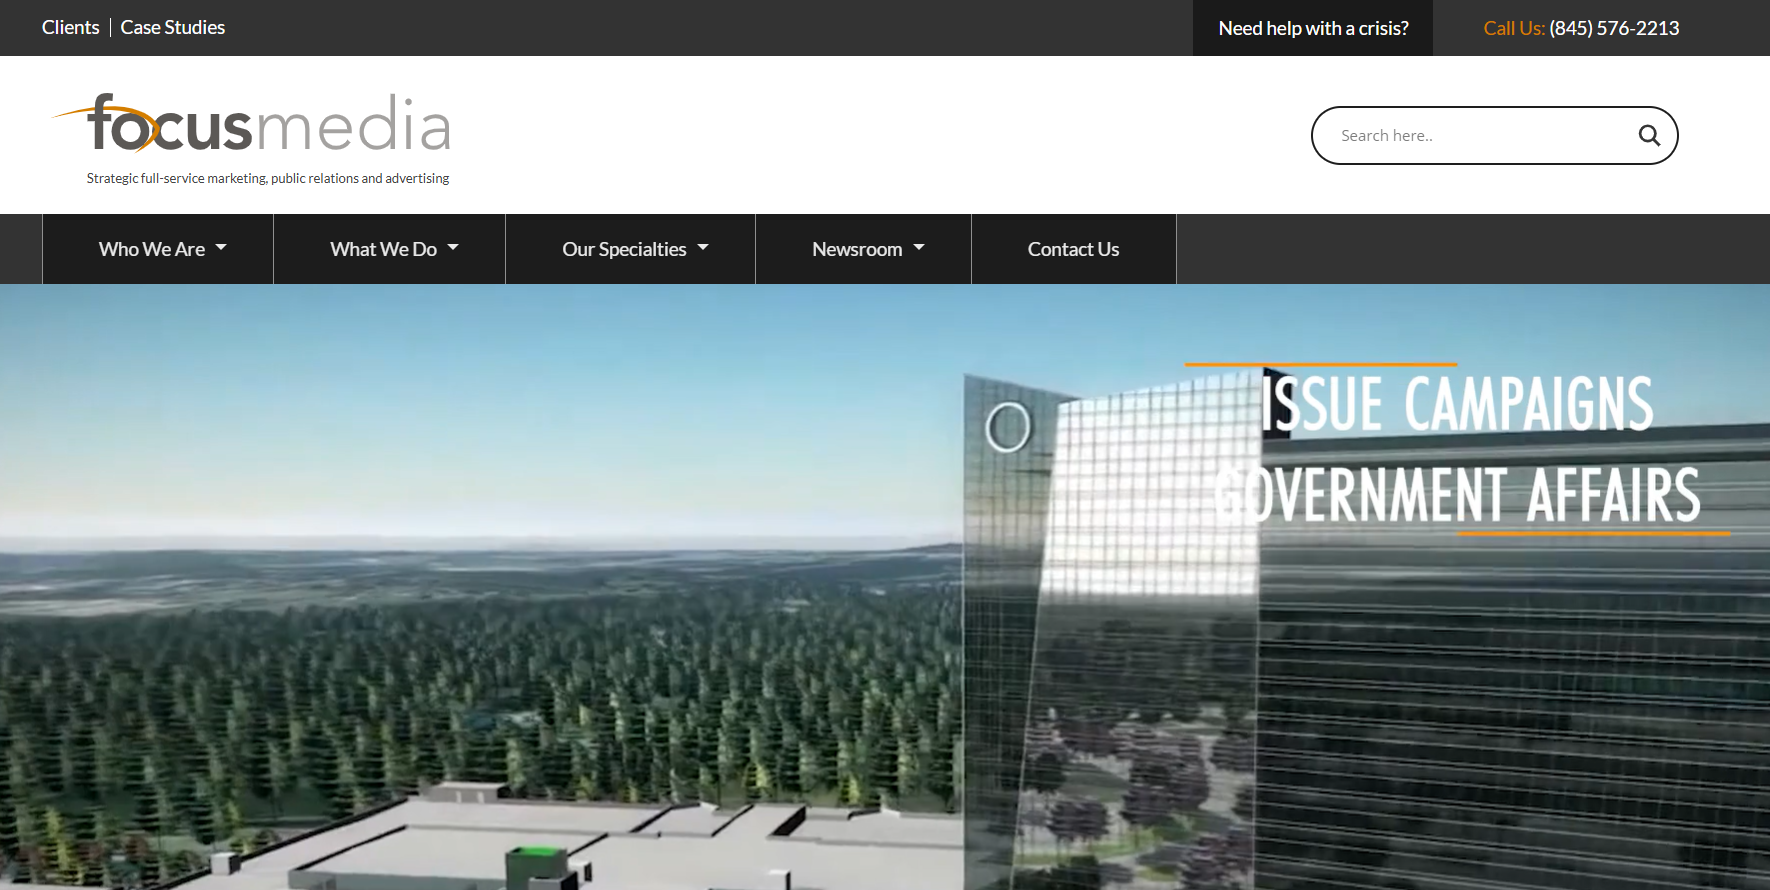Open the Who We Are menu
The height and width of the screenshot is (890, 1770).
[x=158, y=249]
